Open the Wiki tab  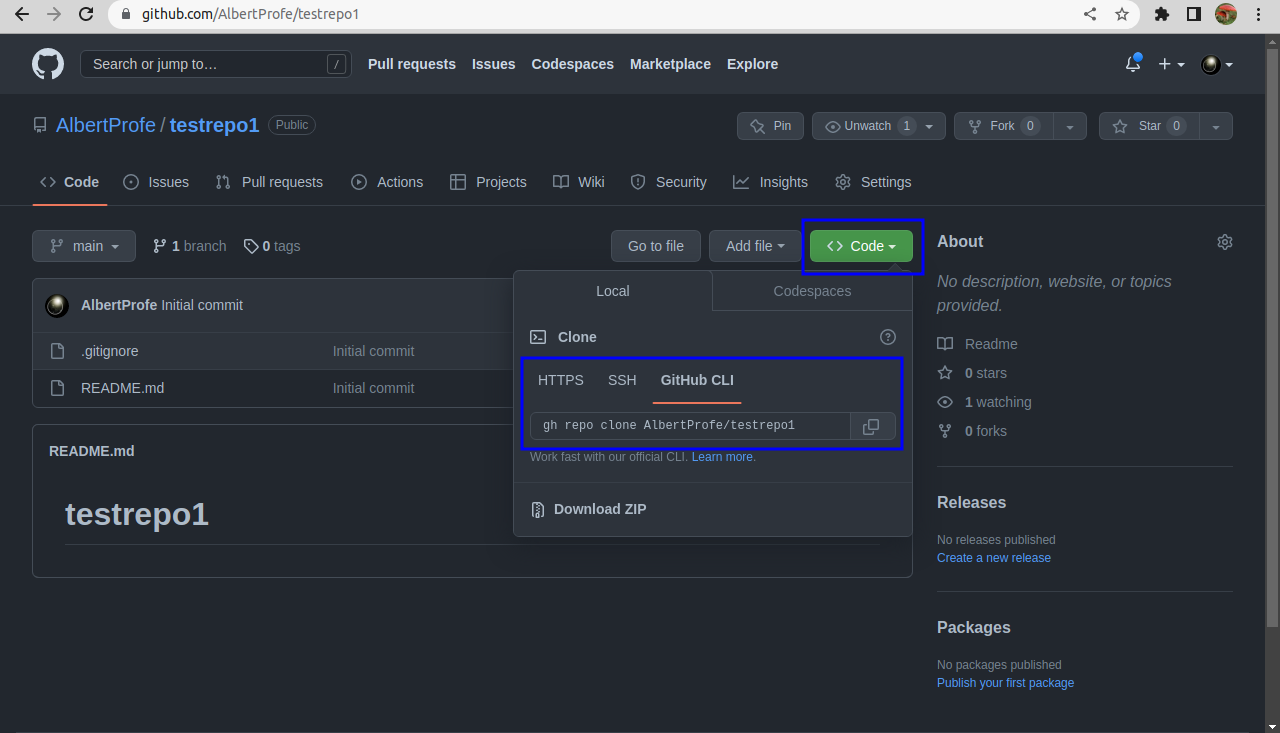[x=579, y=182]
